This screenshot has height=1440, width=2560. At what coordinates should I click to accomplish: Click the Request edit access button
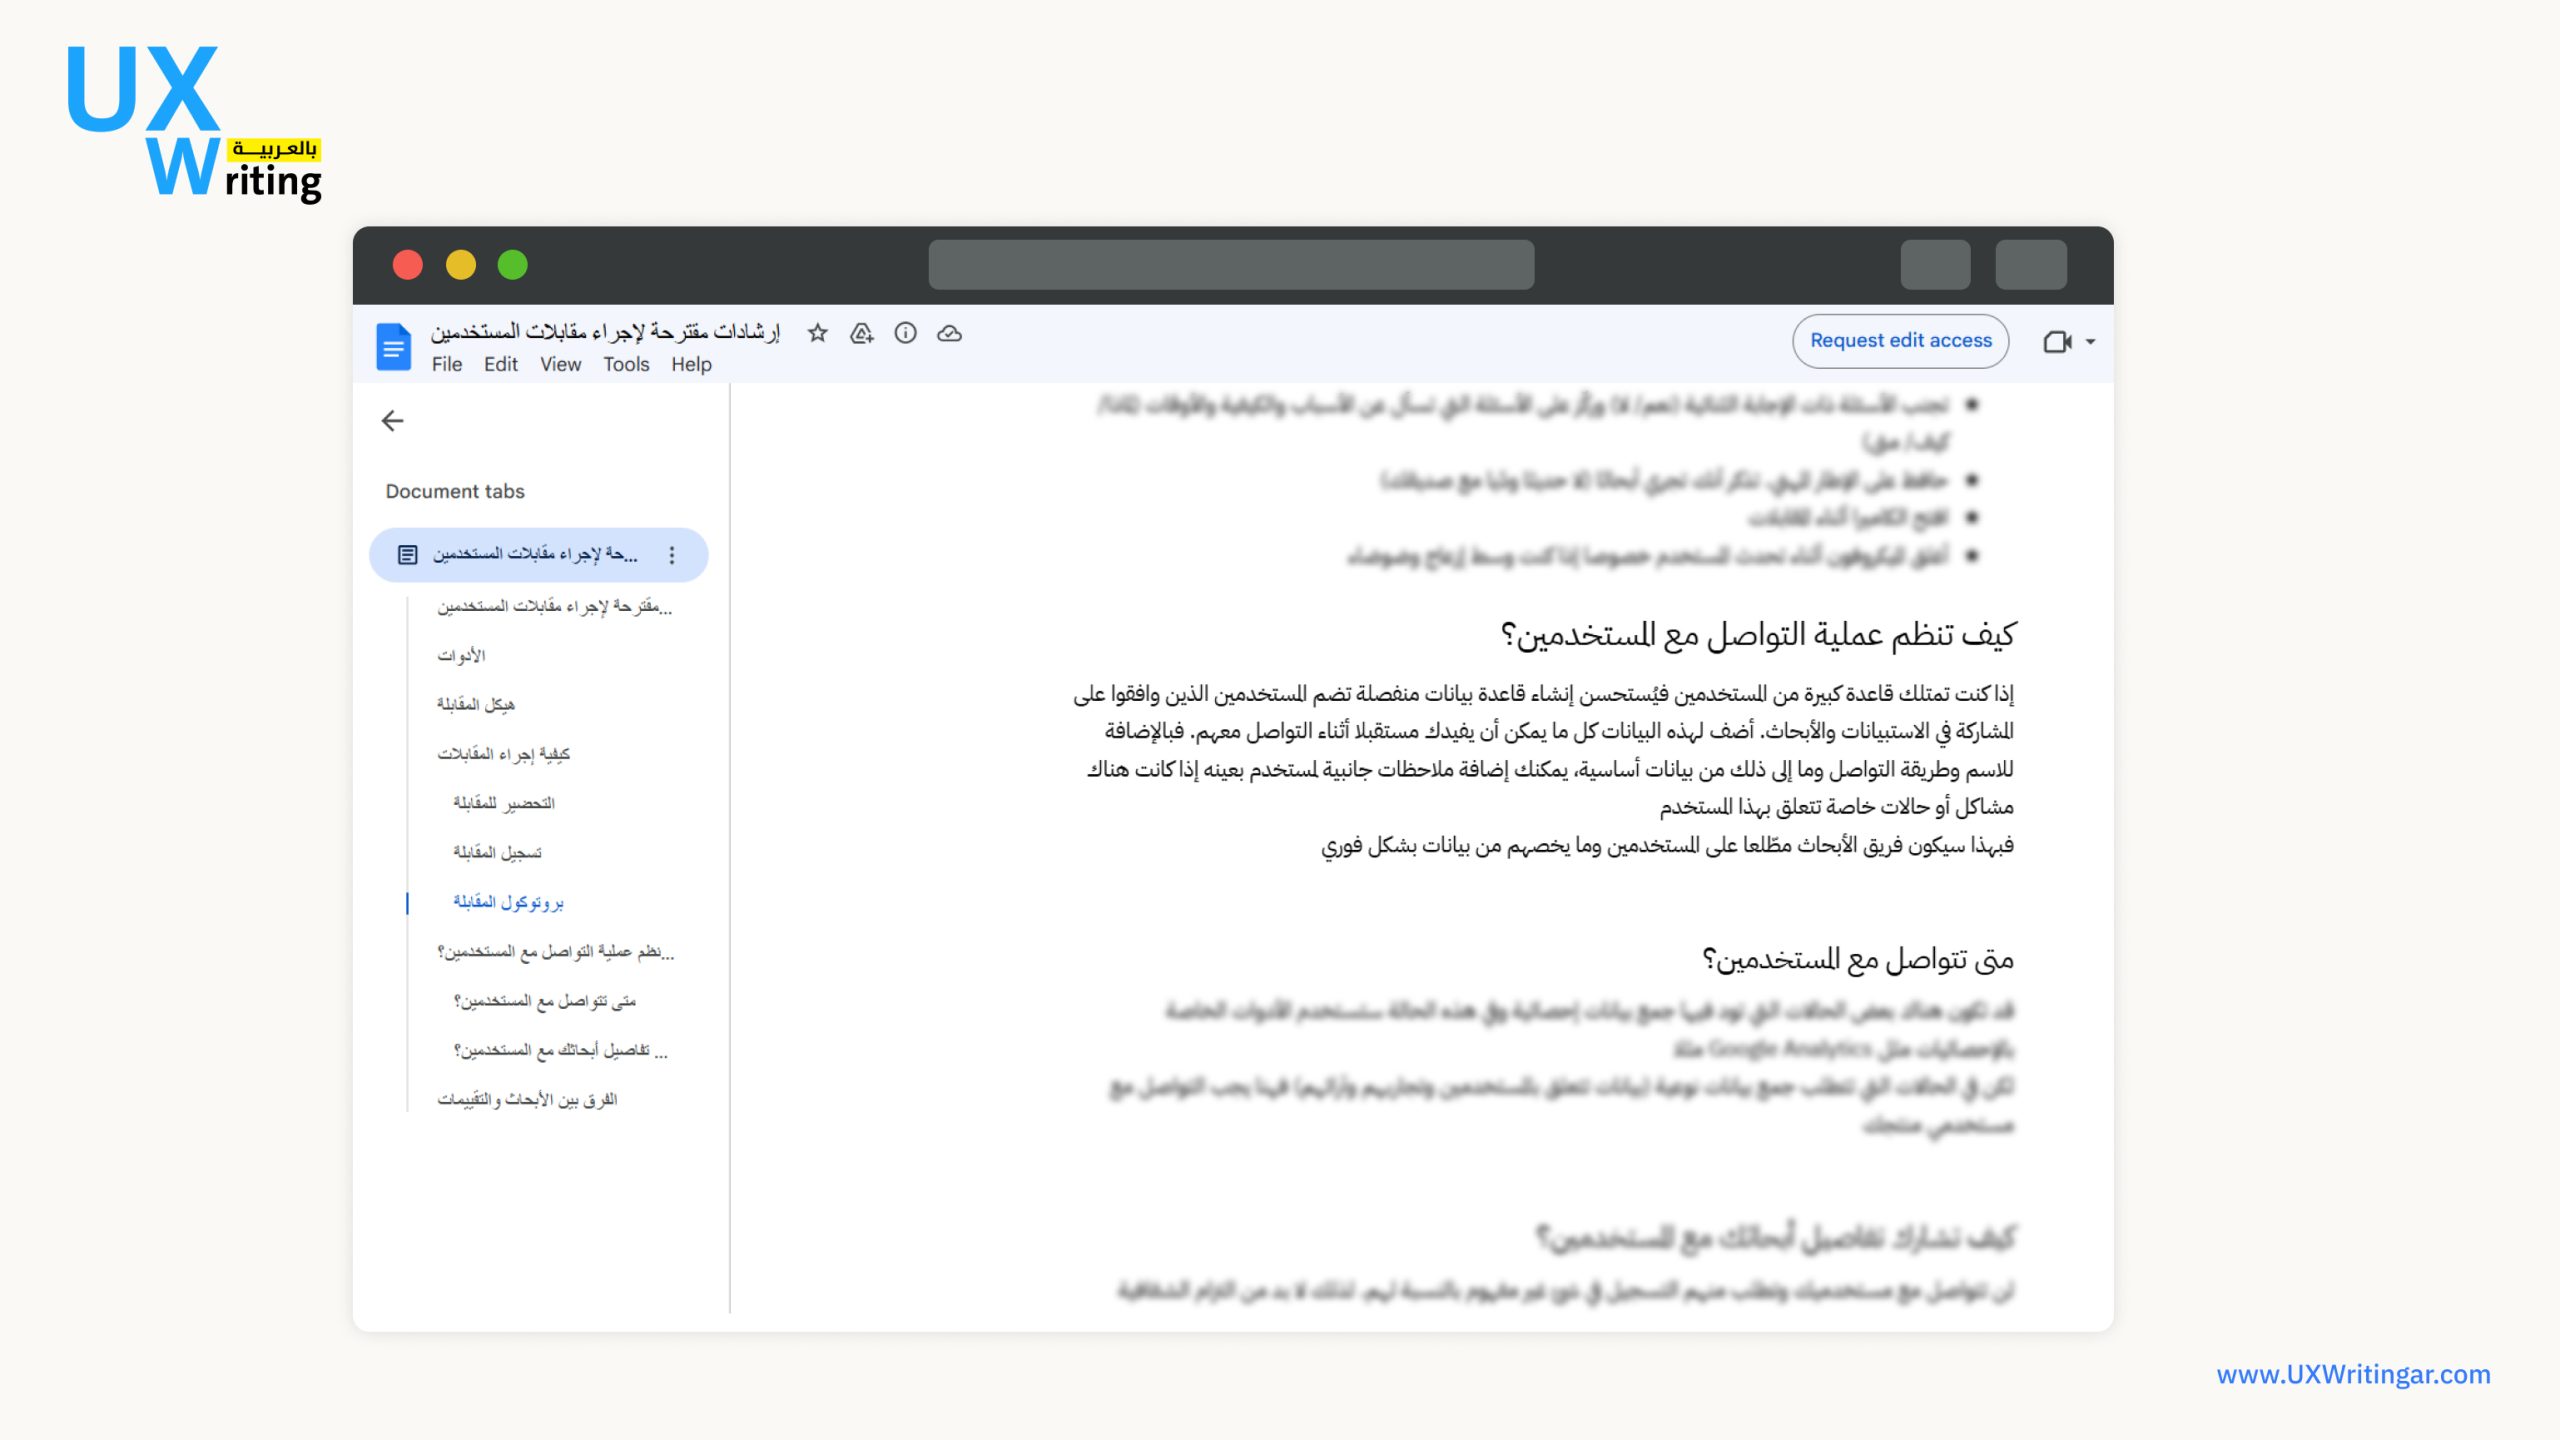click(x=1900, y=341)
